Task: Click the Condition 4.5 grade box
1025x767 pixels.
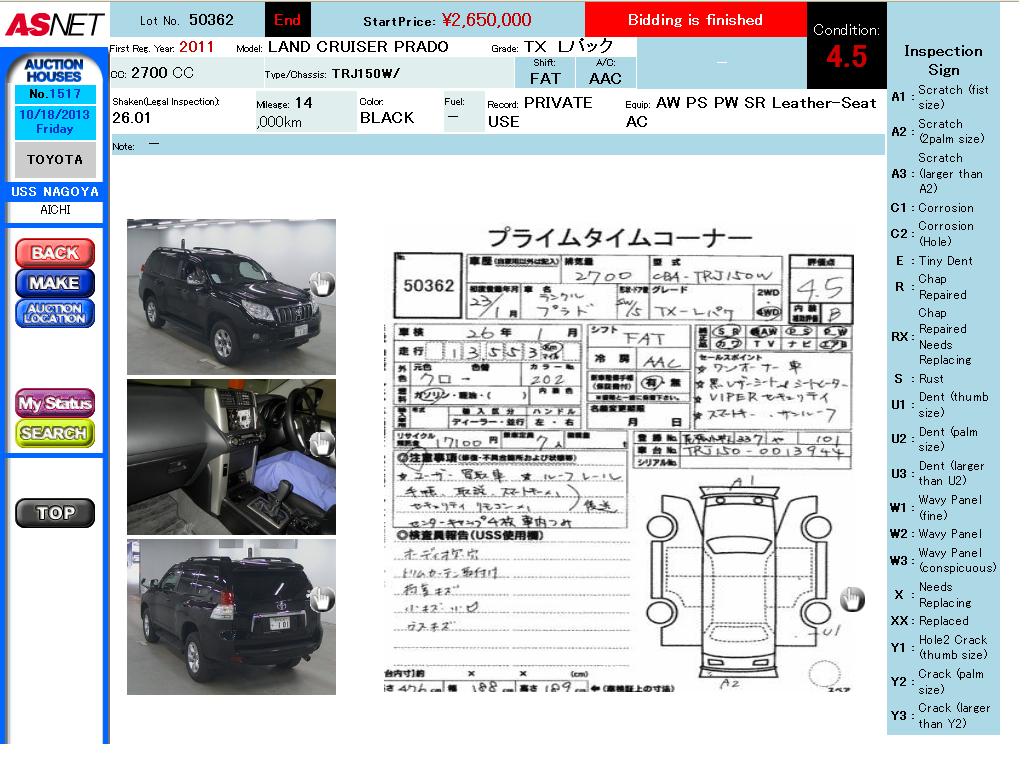Action: 846,47
